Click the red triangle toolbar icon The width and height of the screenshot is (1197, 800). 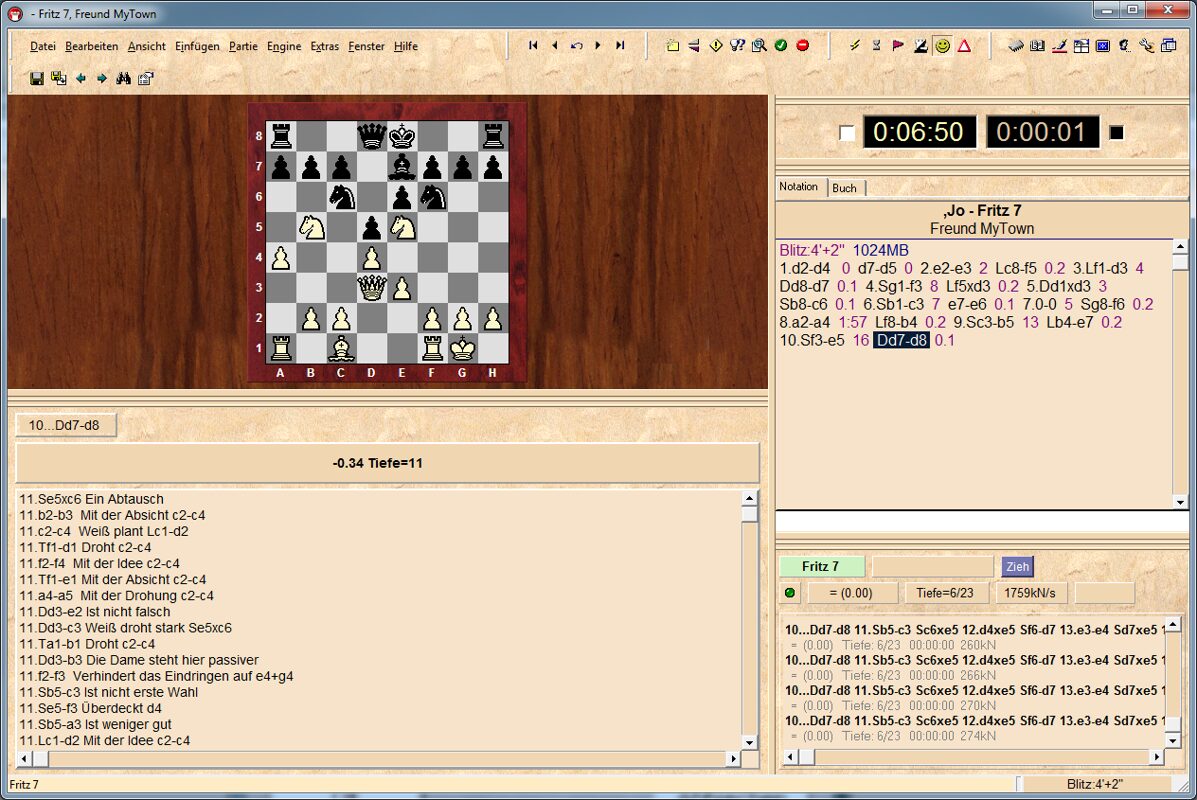point(964,45)
